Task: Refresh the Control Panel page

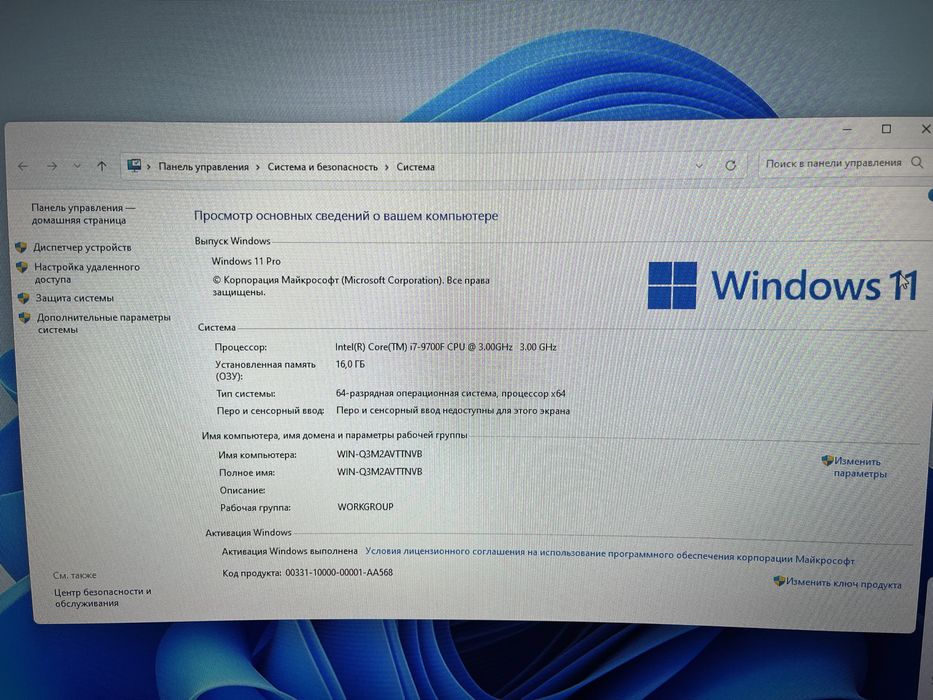Action: pyautogui.click(x=731, y=165)
